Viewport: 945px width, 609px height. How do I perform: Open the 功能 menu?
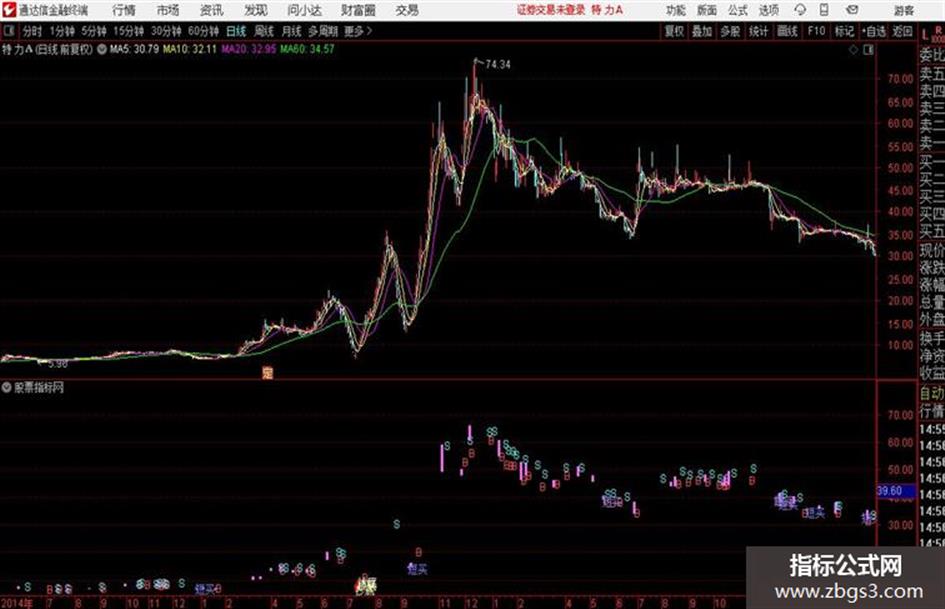676,10
